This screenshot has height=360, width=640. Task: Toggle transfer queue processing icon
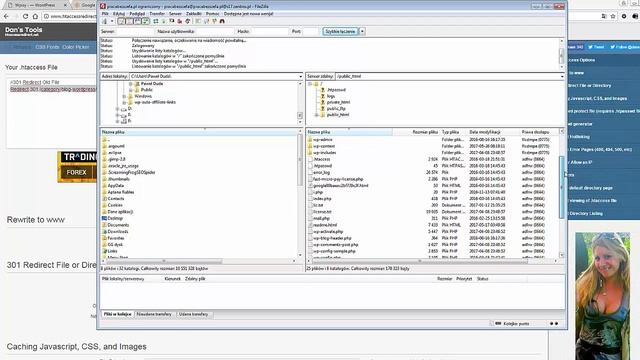[164, 21]
